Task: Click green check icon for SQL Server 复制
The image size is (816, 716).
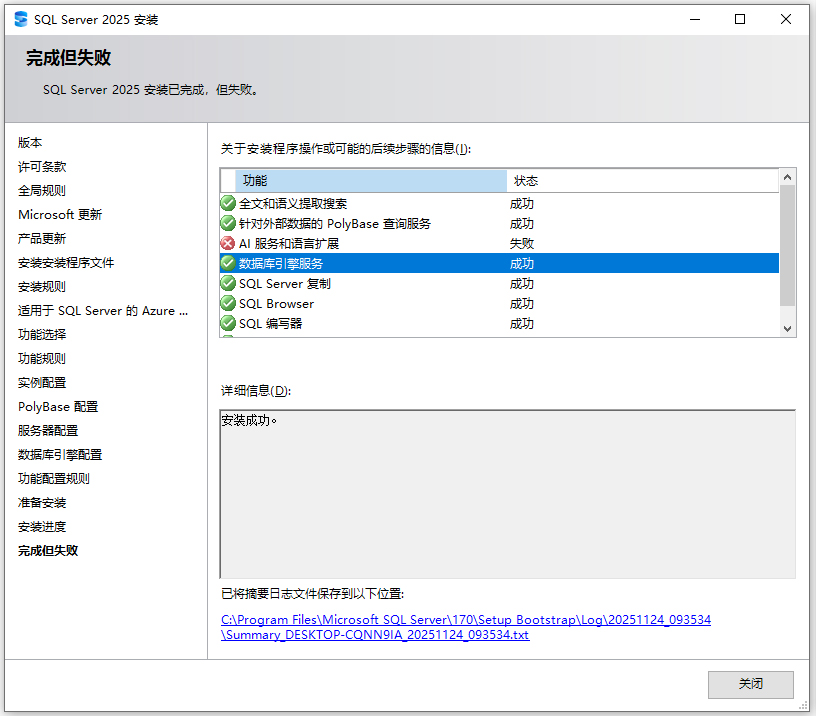Action: (x=228, y=283)
